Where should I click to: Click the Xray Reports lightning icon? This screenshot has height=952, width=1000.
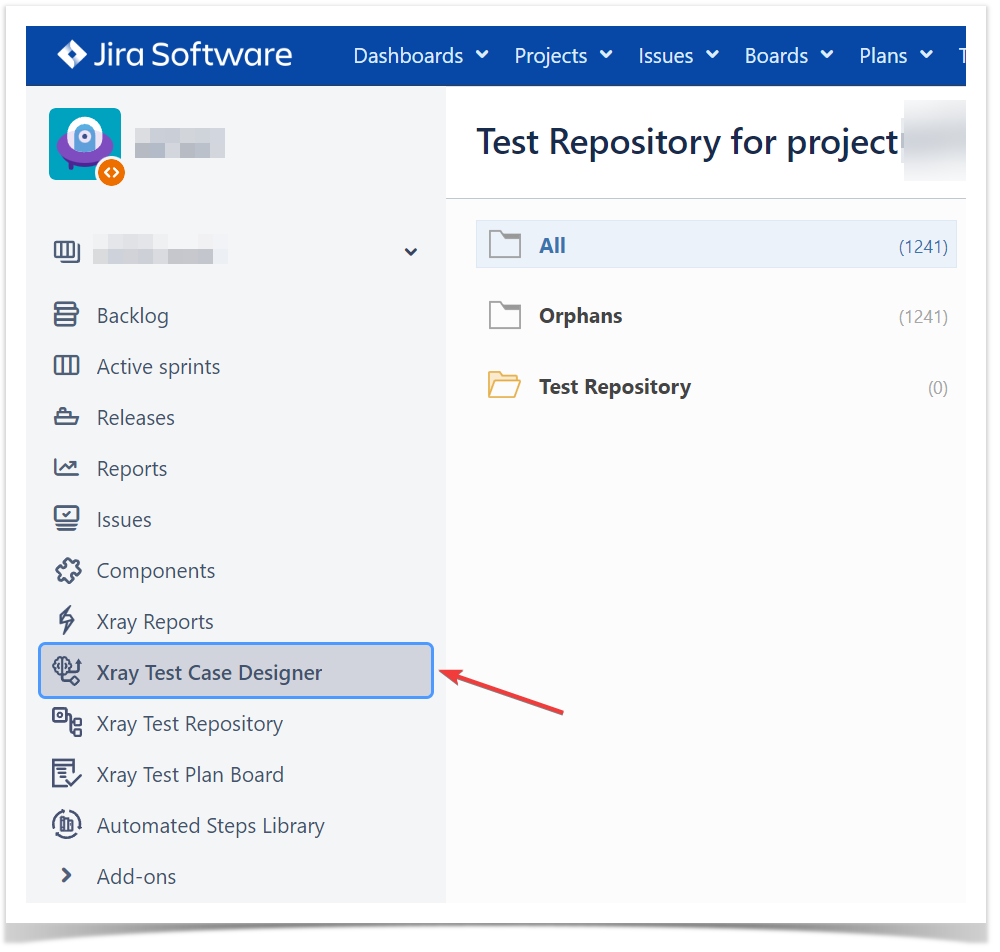(66, 620)
